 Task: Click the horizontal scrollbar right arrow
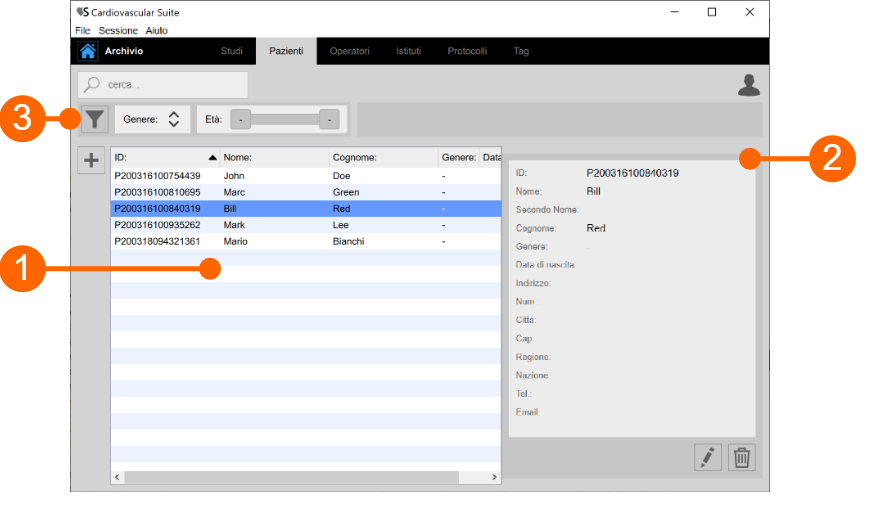click(494, 478)
